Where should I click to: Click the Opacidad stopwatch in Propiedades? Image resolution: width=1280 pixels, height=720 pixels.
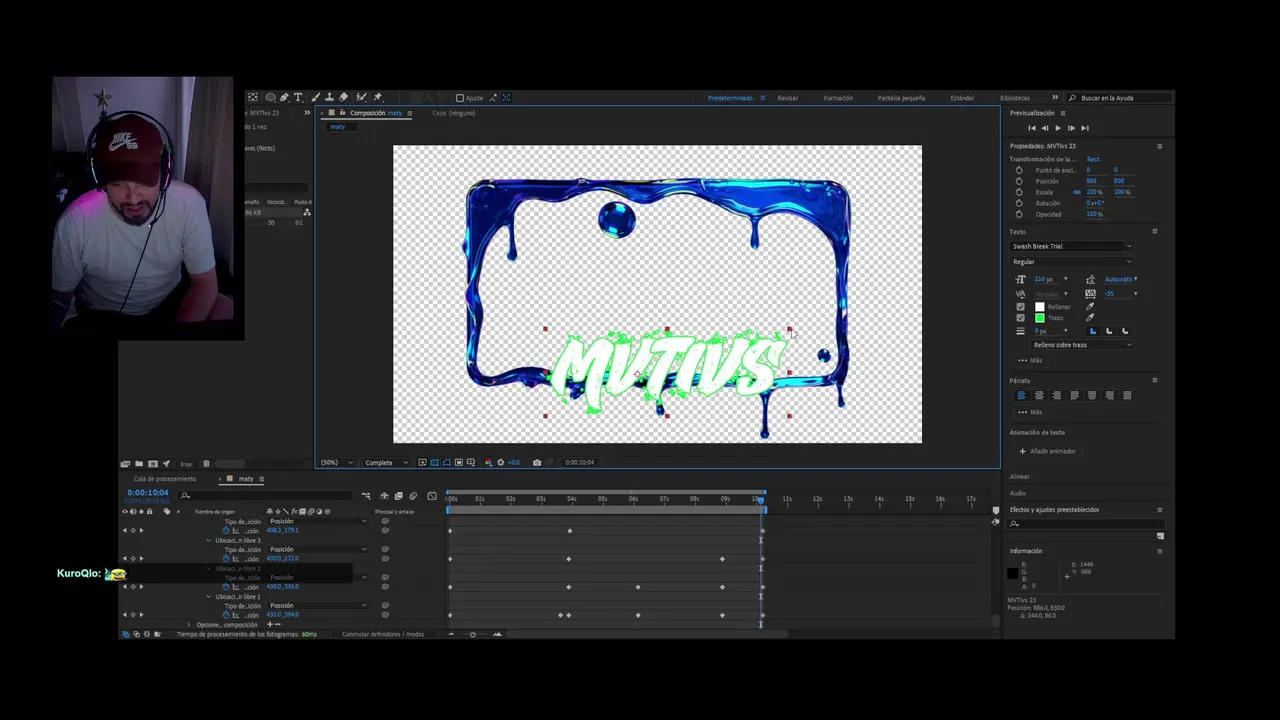(x=1019, y=214)
